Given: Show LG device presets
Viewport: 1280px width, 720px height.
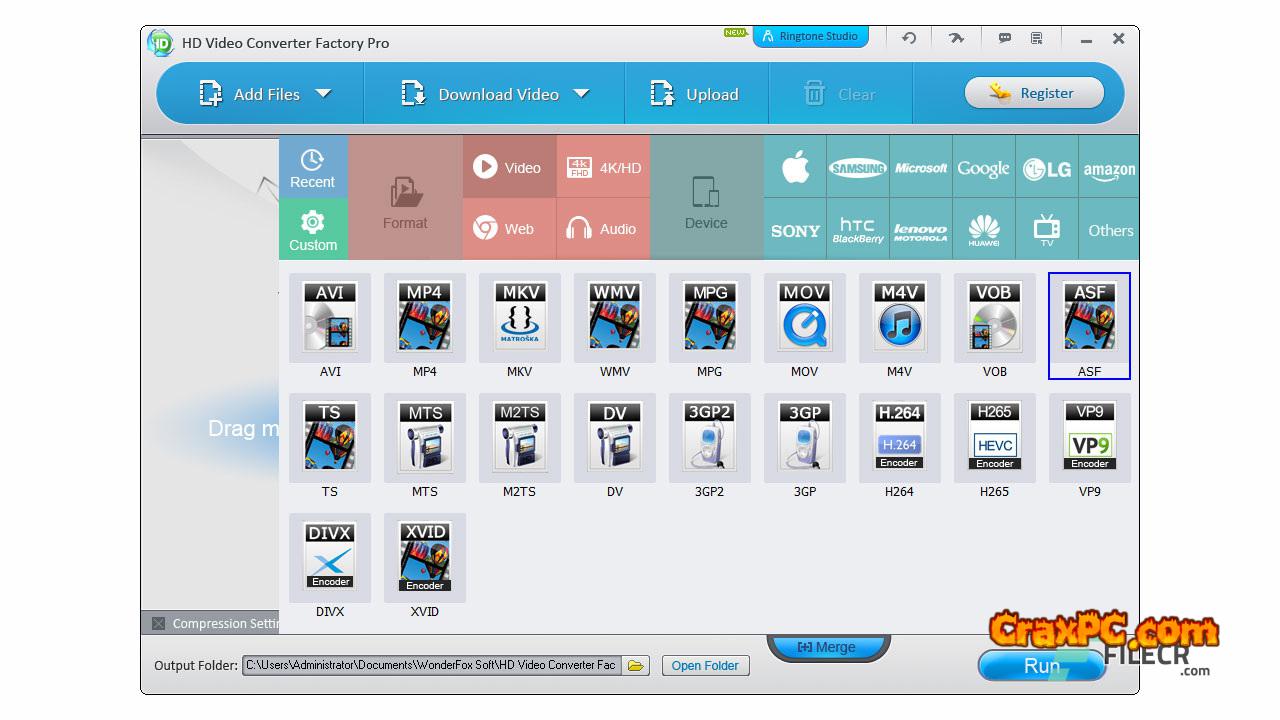Looking at the screenshot, I should point(1046,167).
